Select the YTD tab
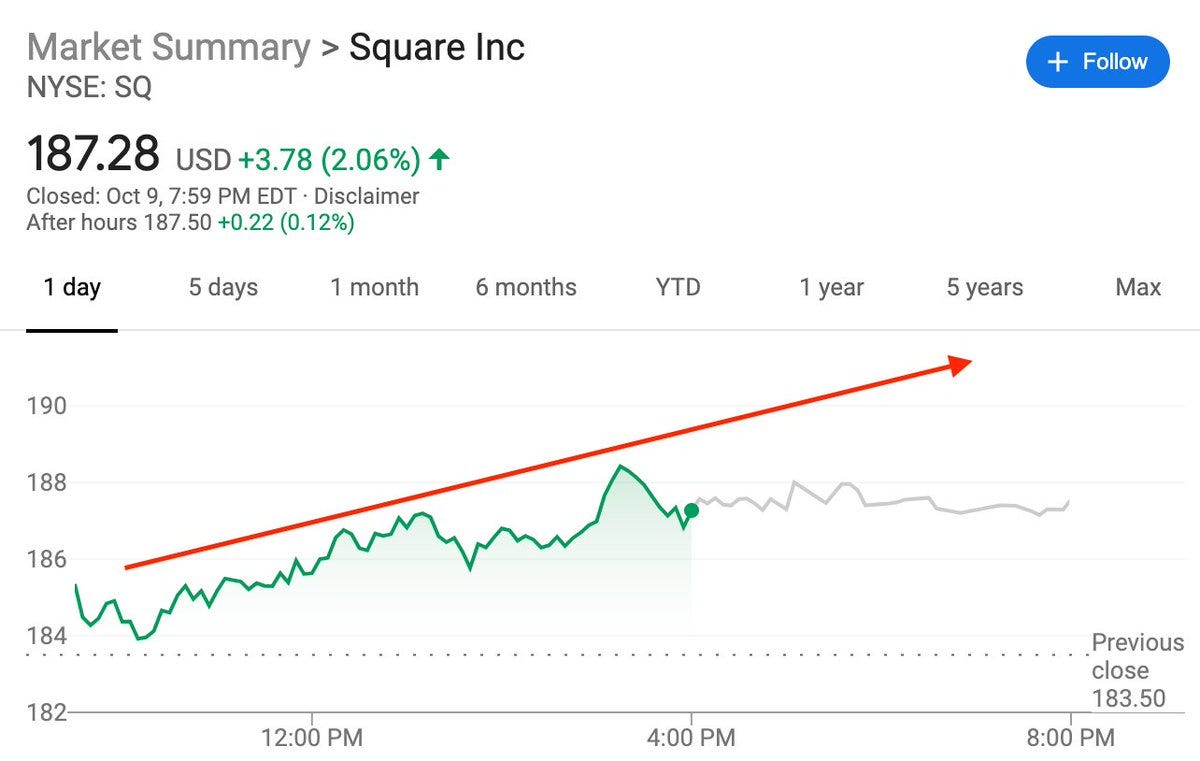The image size is (1200, 761). pos(678,288)
